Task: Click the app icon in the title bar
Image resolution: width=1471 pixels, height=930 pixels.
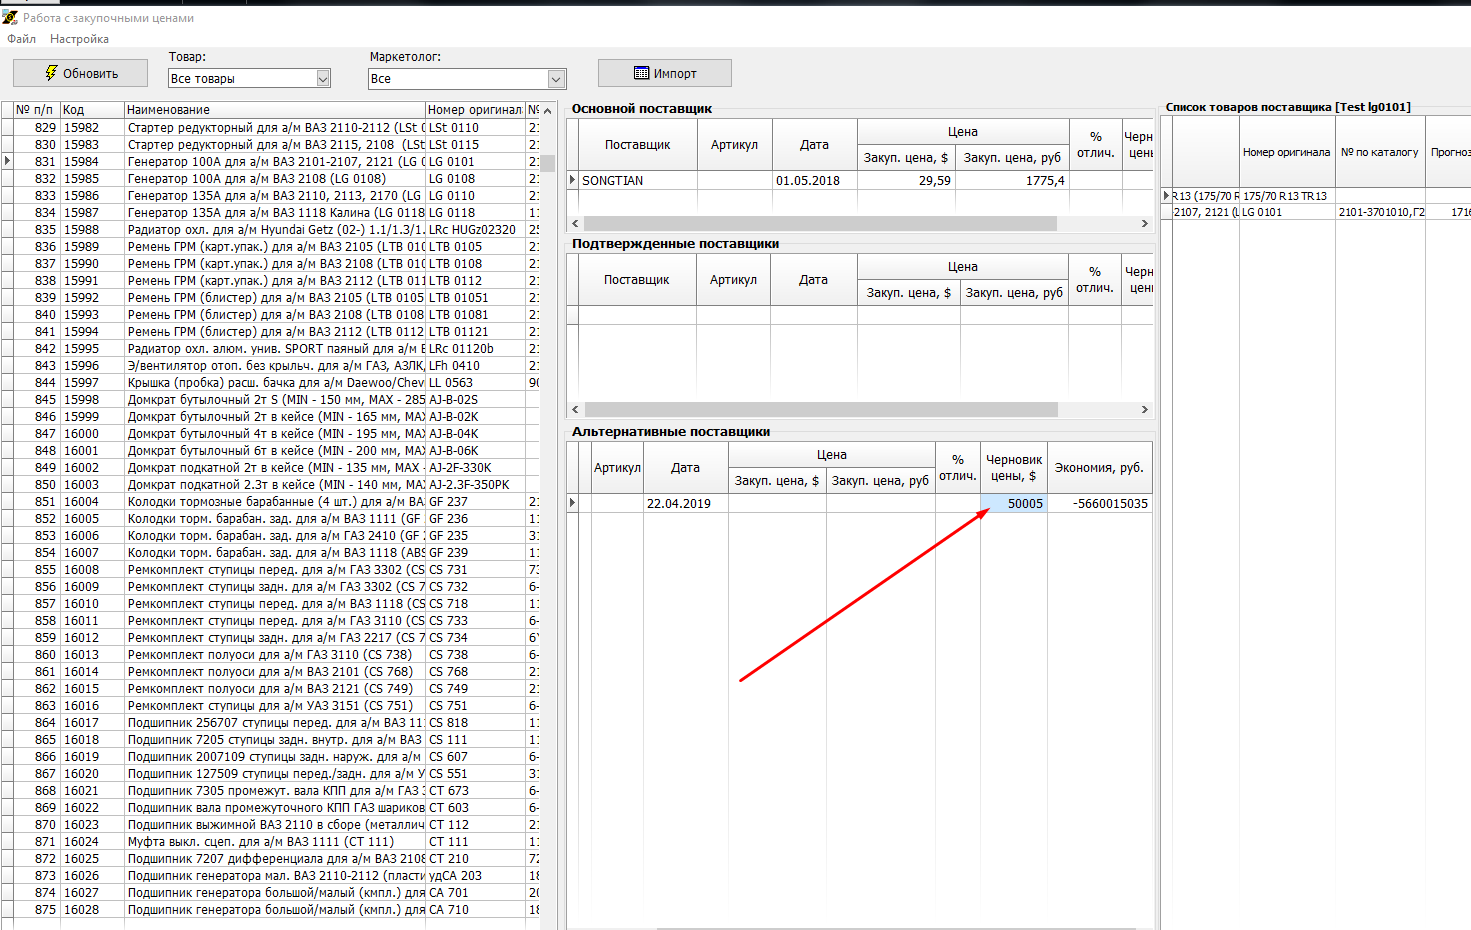Action: pyautogui.click(x=10, y=17)
